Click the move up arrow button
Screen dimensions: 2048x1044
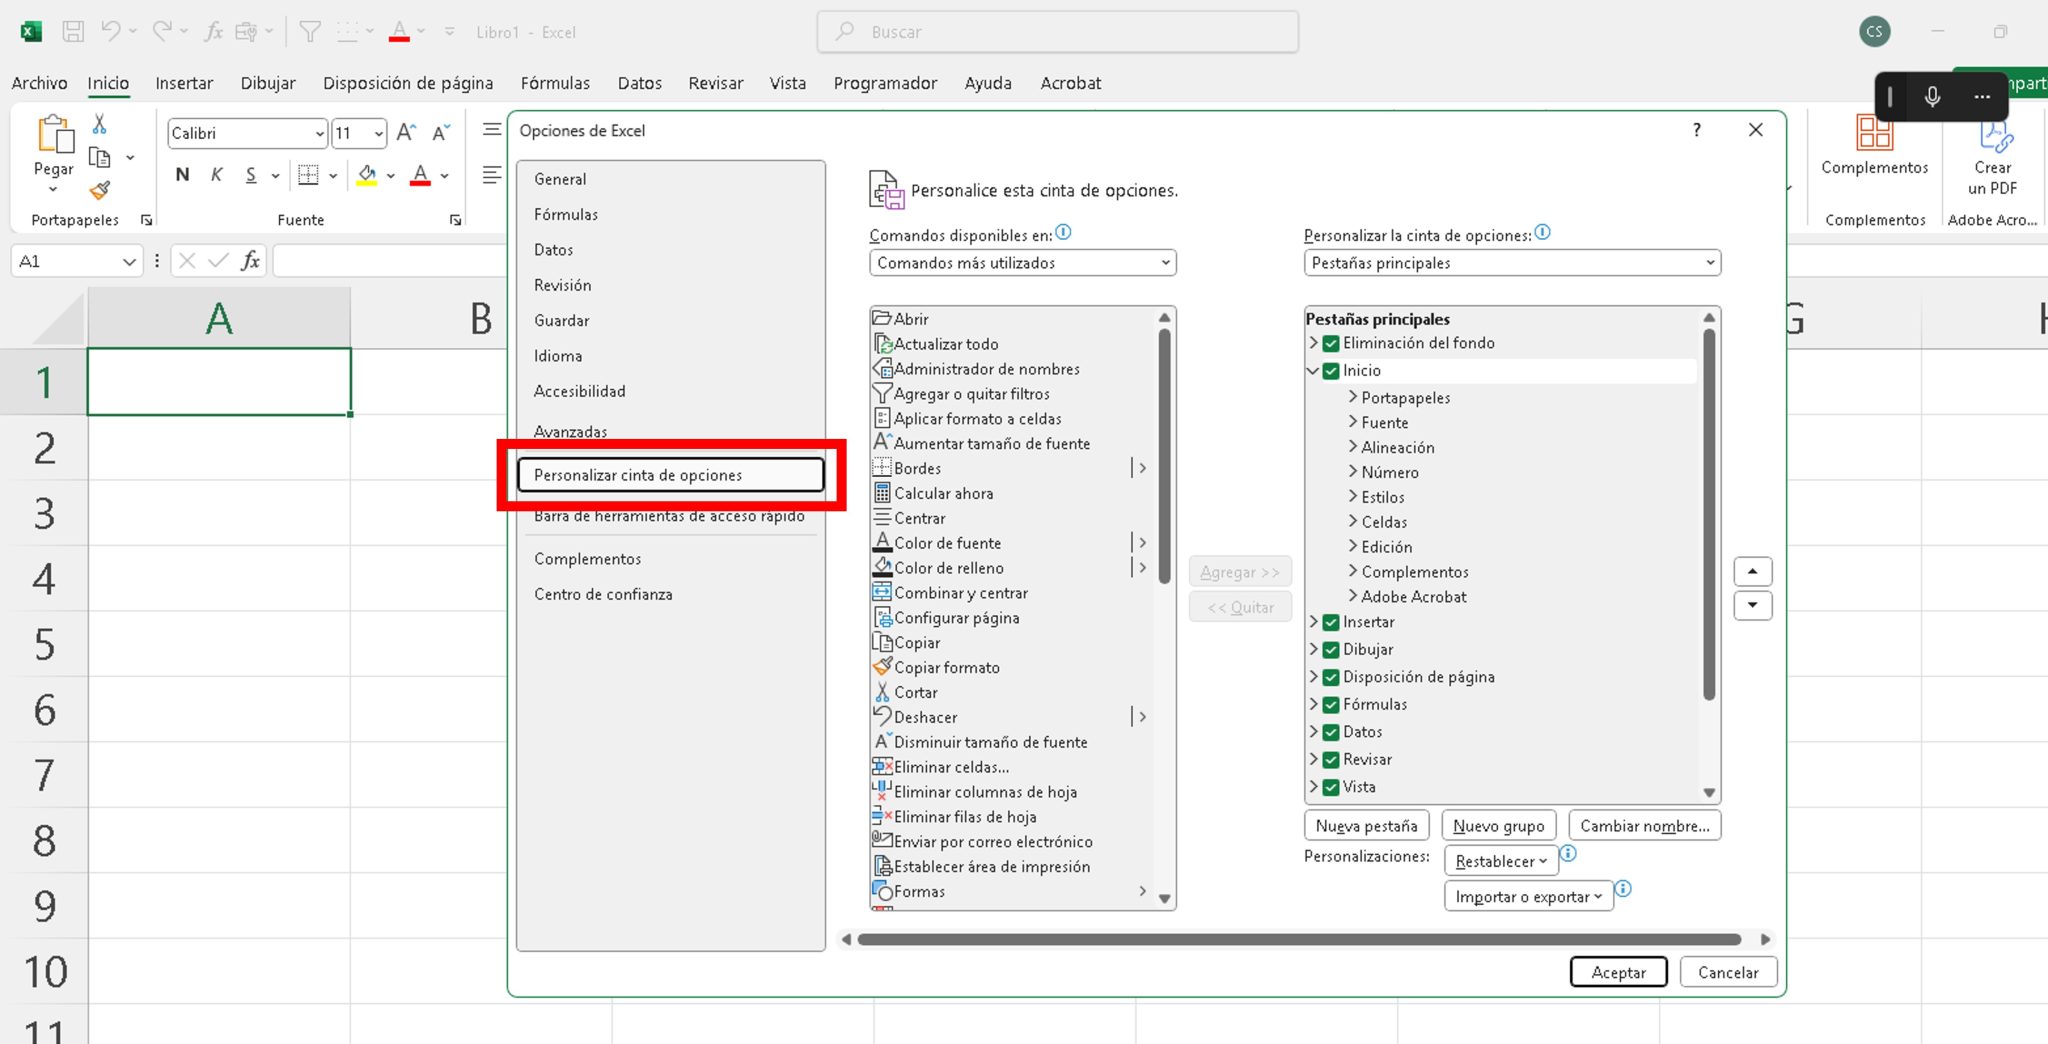coord(1752,571)
